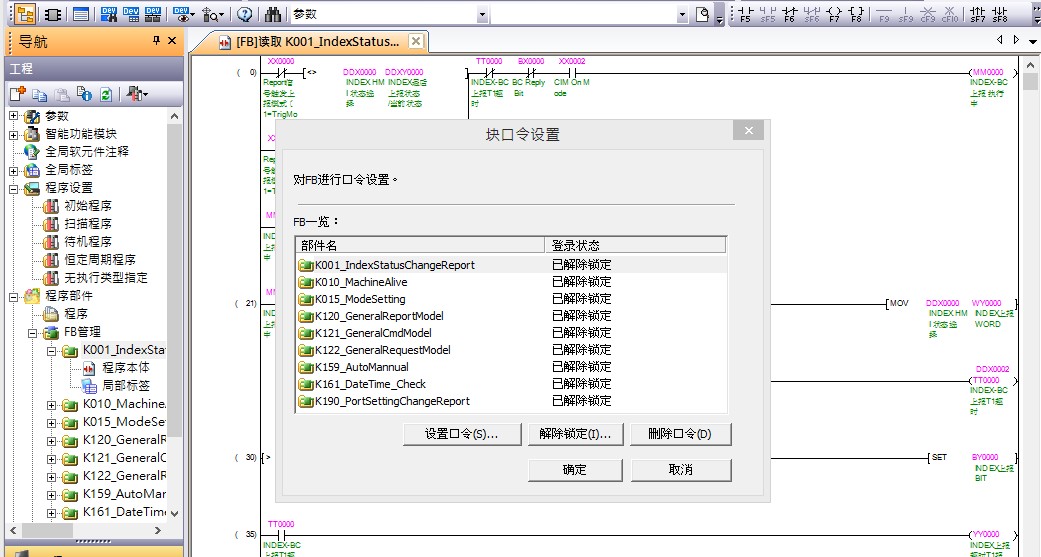Click the F5 normally-open contact icon

click(x=746, y=15)
